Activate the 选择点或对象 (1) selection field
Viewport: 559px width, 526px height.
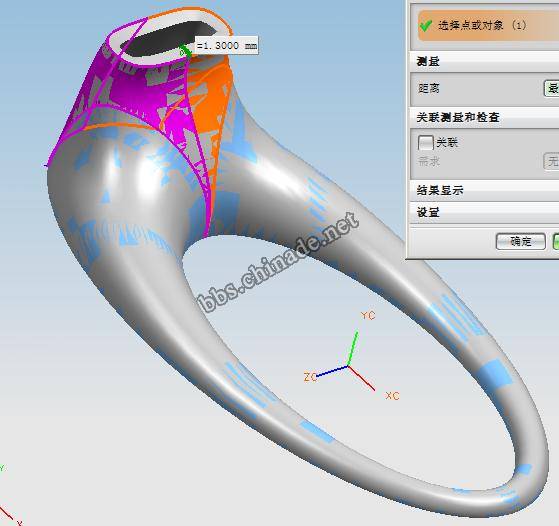488,26
